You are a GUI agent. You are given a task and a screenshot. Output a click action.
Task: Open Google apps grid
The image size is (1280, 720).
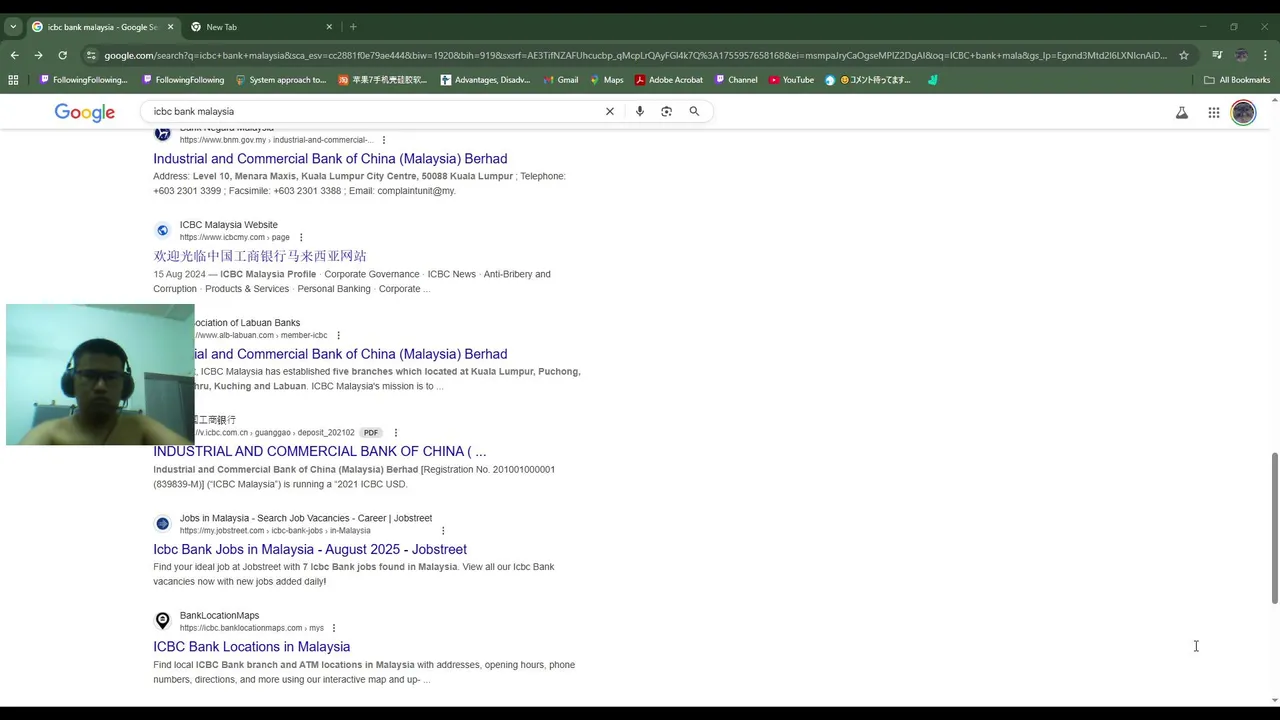[x=1214, y=113]
